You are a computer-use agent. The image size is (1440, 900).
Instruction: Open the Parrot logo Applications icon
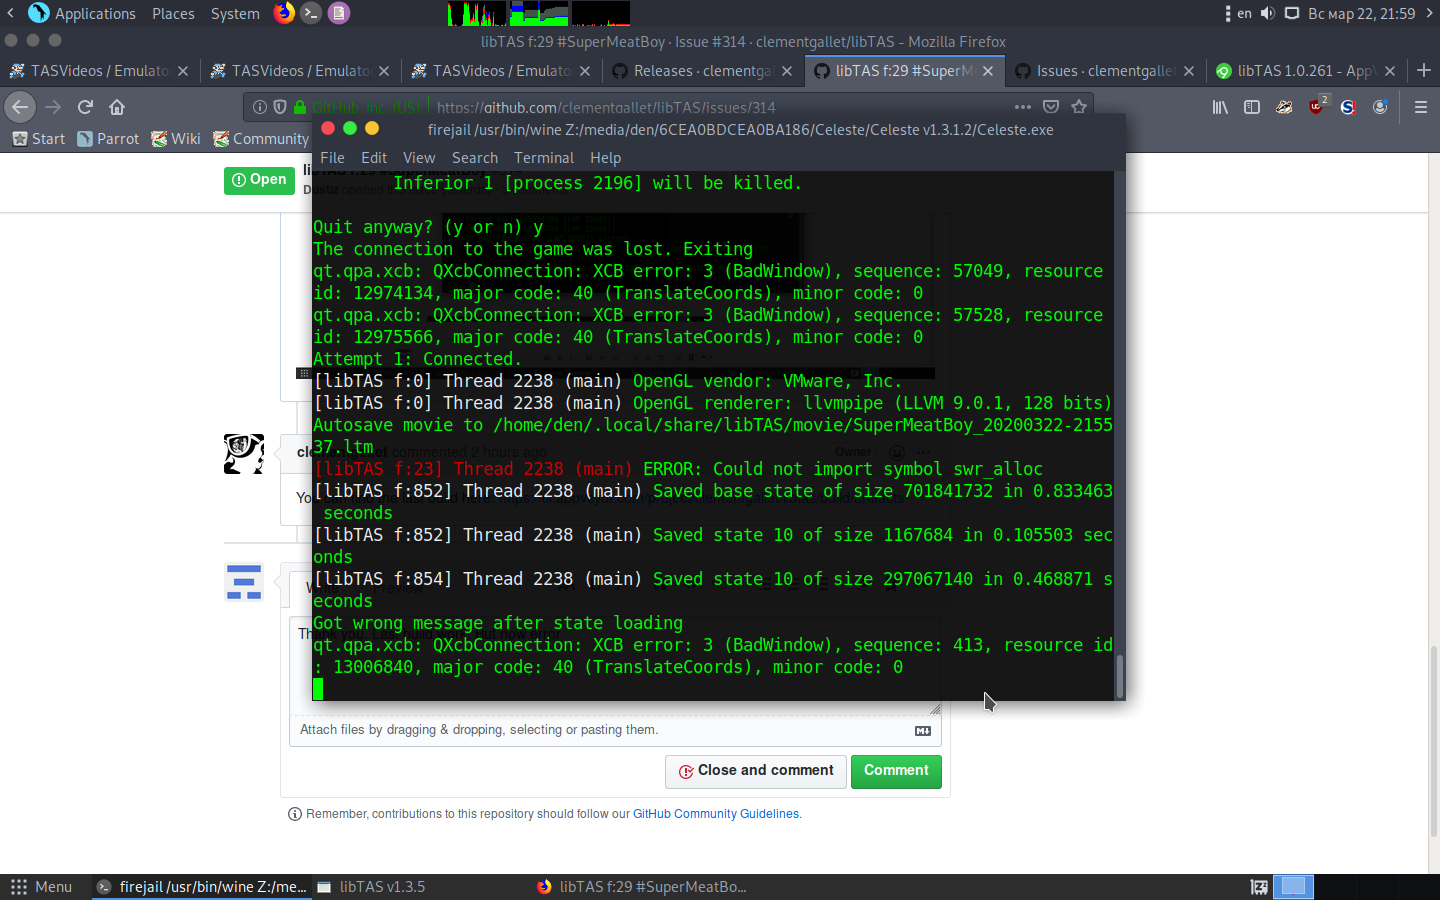click(x=39, y=13)
